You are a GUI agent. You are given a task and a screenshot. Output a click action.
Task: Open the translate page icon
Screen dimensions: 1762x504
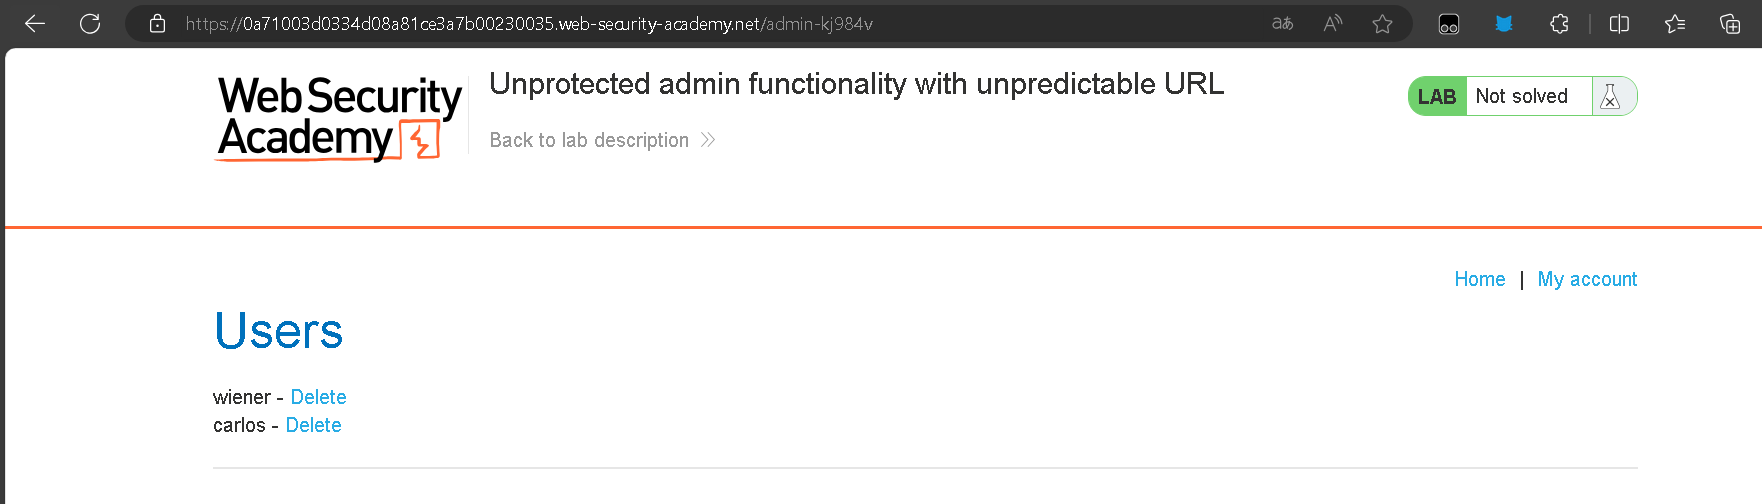tap(1283, 23)
